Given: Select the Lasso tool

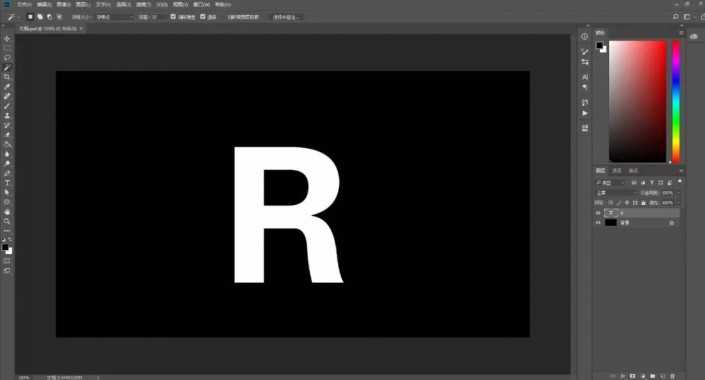Looking at the screenshot, I should [7, 58].
